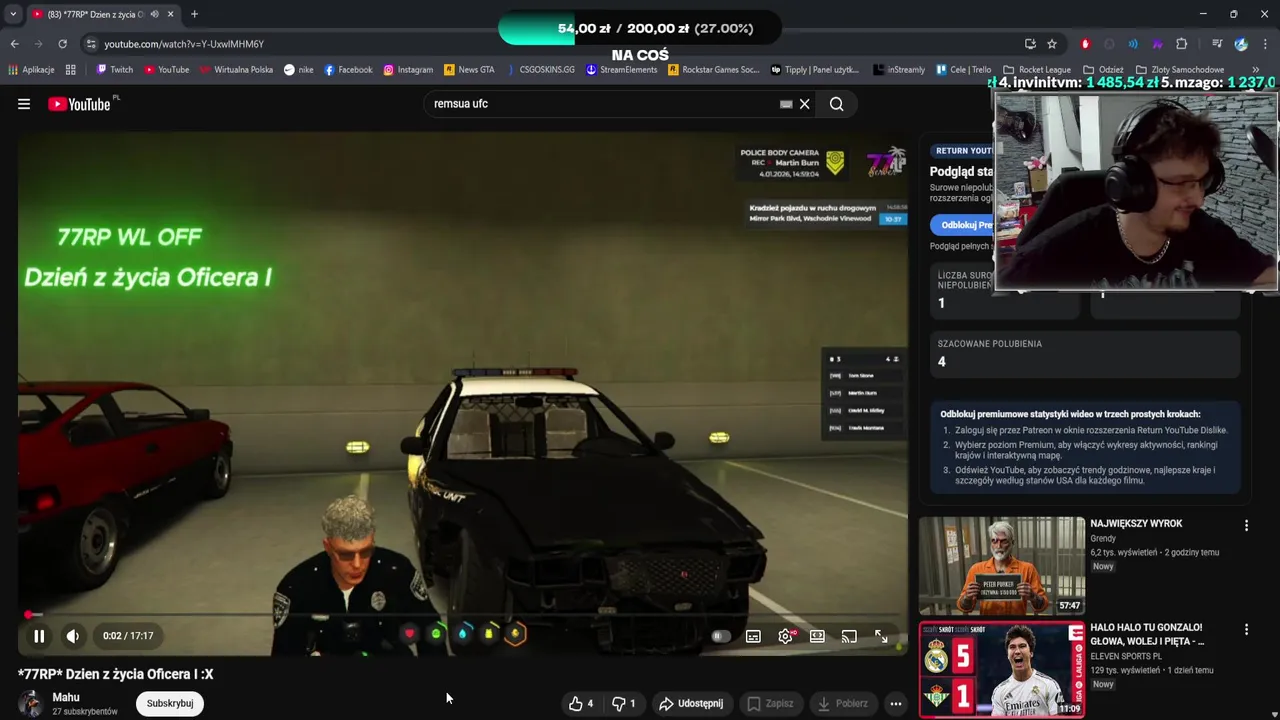Open the purple 7TV extension icon
1280x720 pixels.
click(x=1157, y=44)
